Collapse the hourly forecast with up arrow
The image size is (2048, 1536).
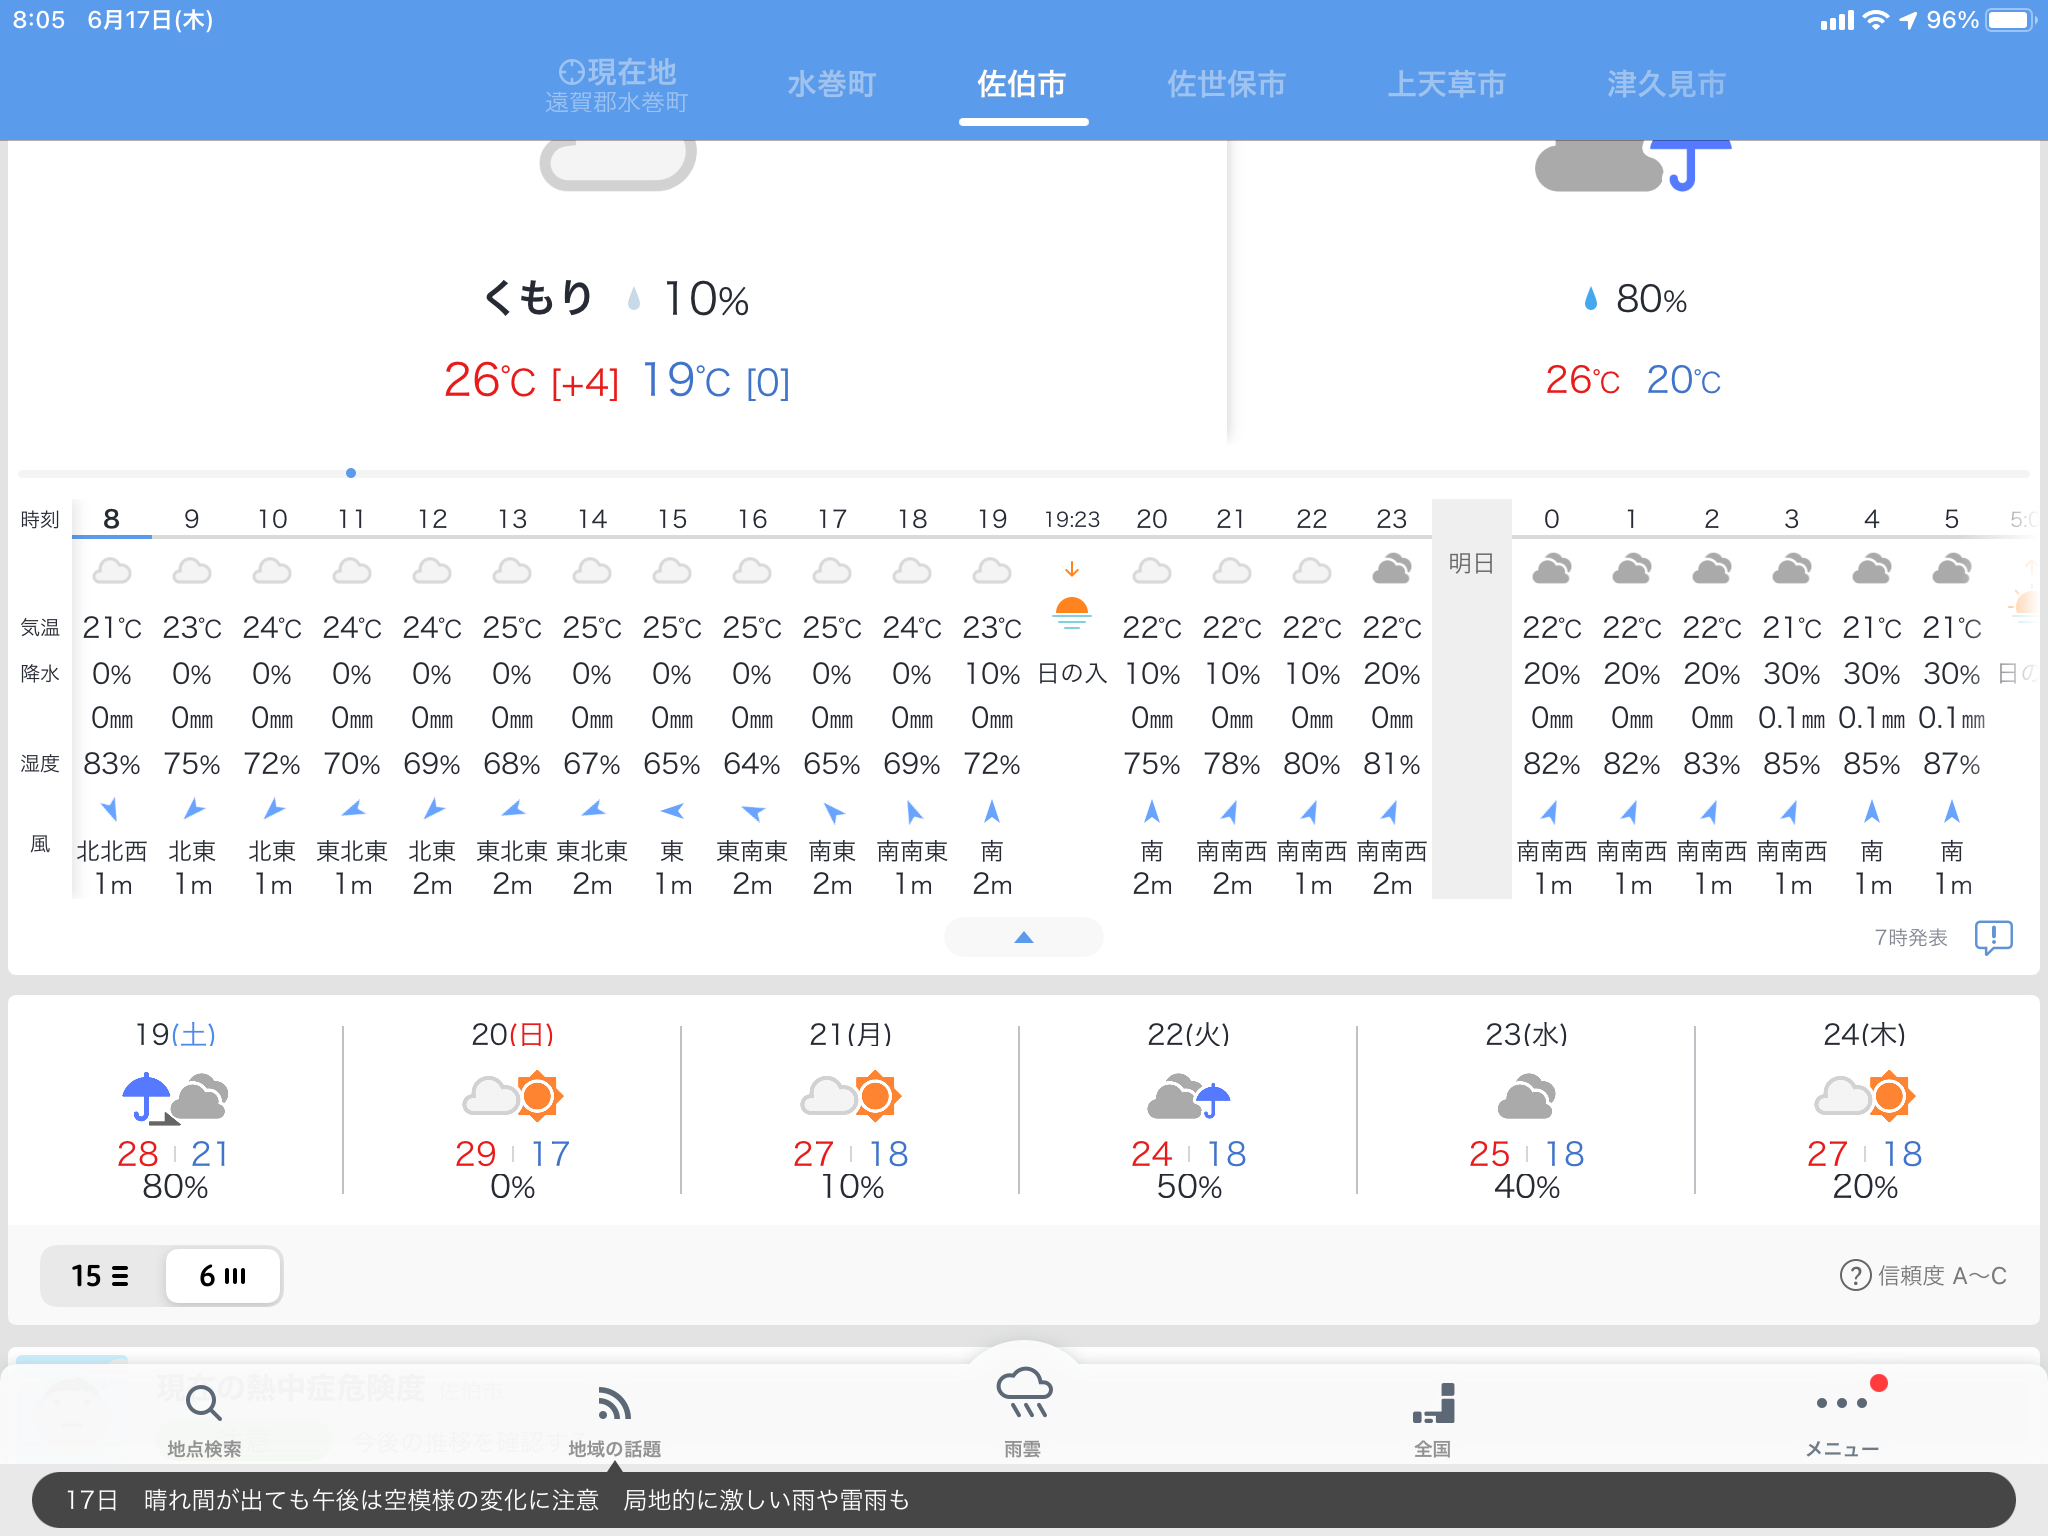(x=1023, y=937)
